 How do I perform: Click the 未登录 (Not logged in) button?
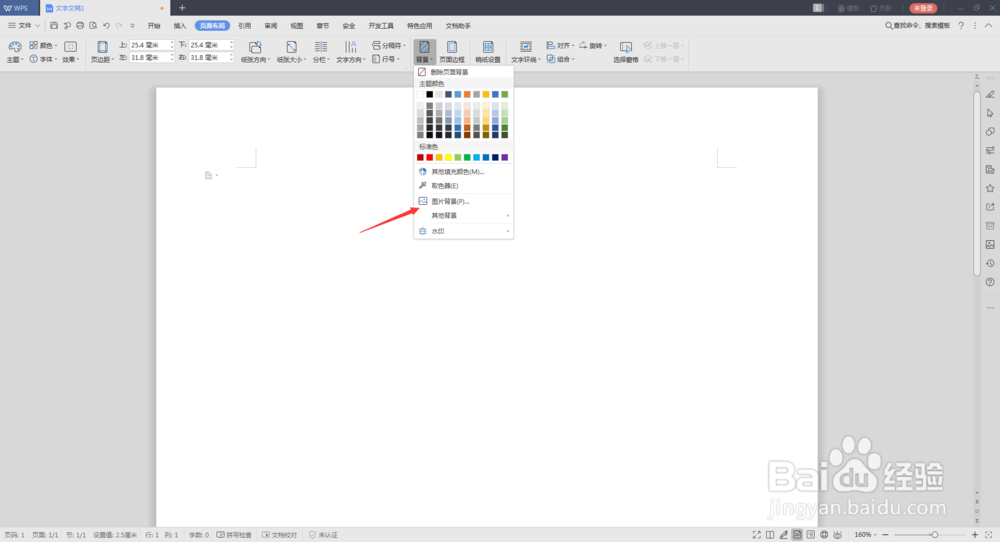pyautogui.click(x=923, y=8)
